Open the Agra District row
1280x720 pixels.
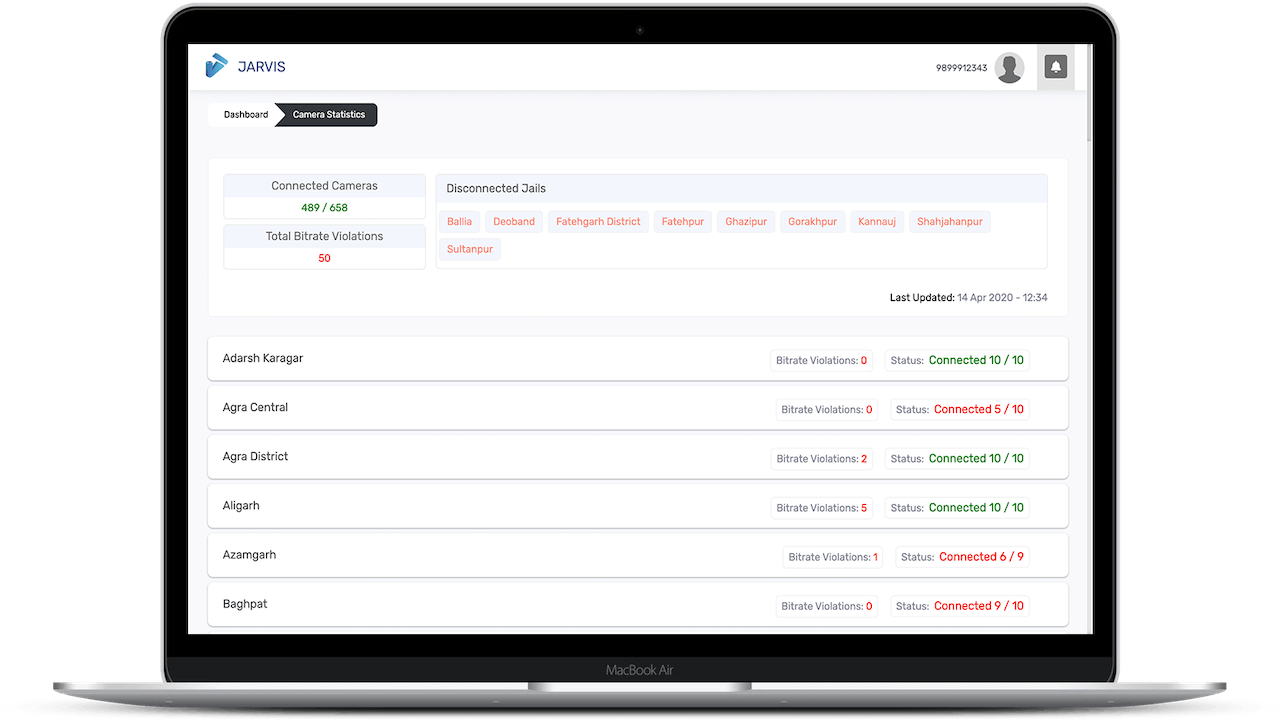click(638, 457)
